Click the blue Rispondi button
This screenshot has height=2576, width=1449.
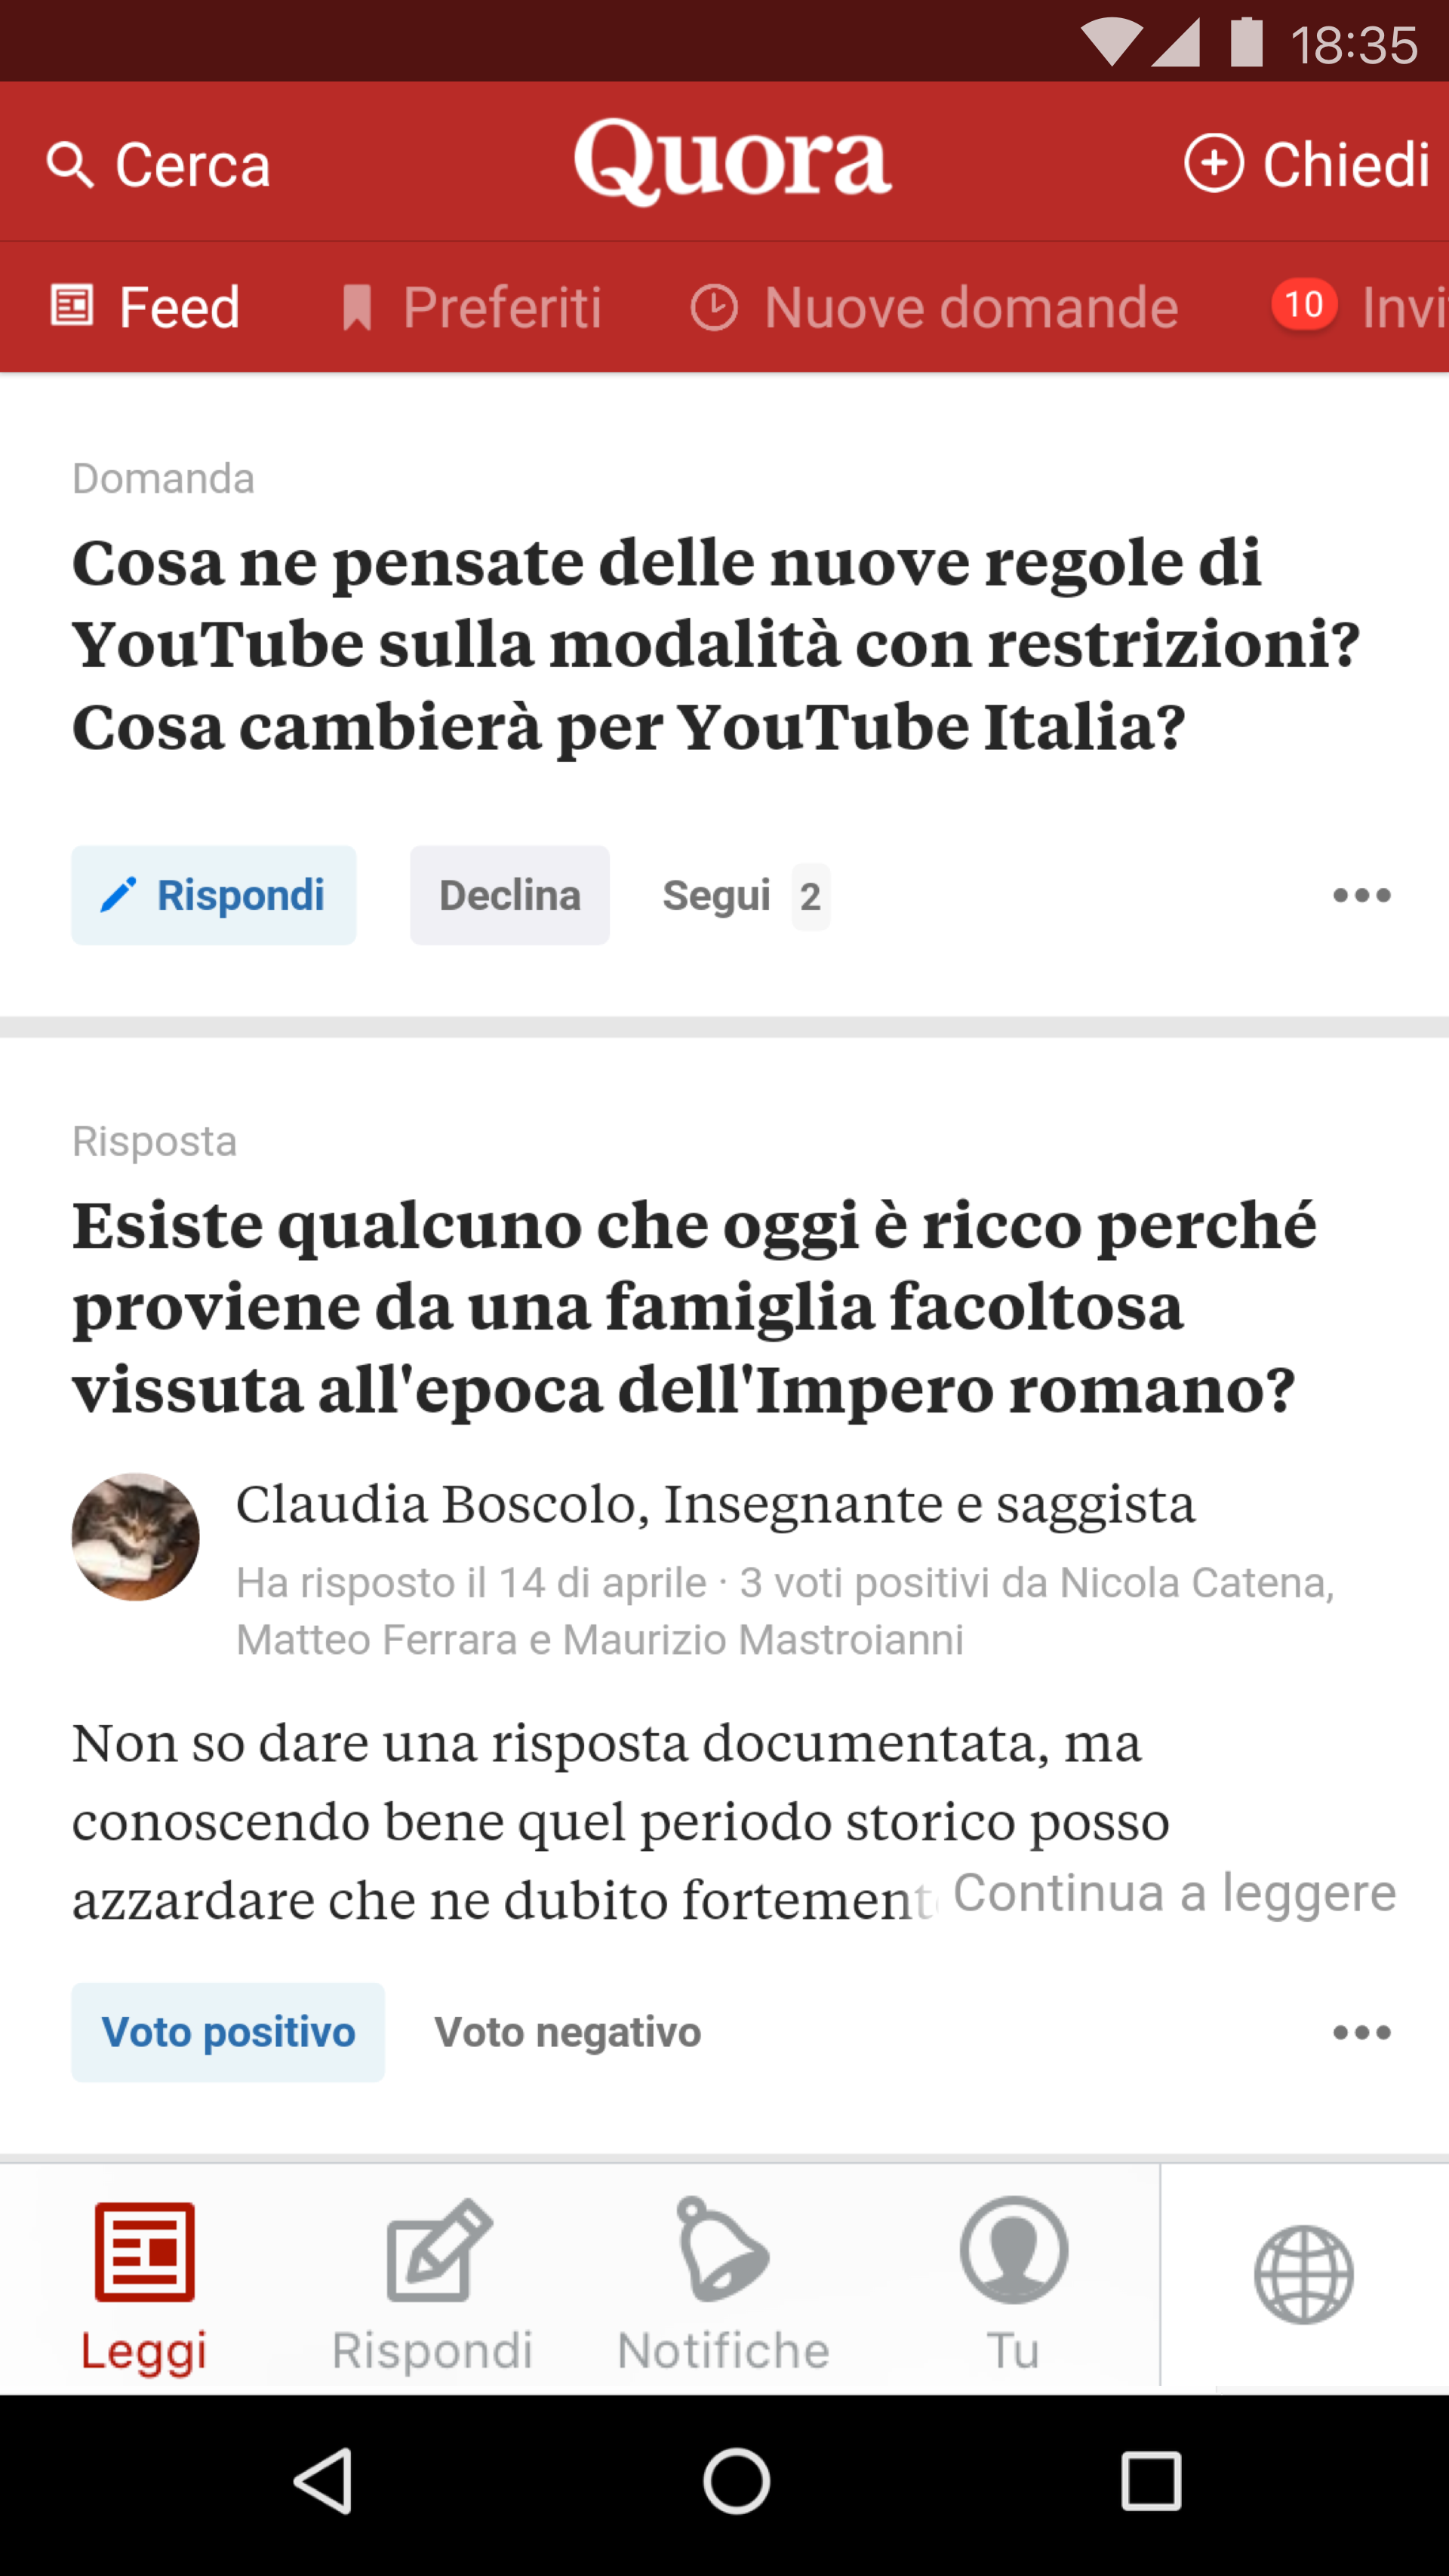coord(214,895)
